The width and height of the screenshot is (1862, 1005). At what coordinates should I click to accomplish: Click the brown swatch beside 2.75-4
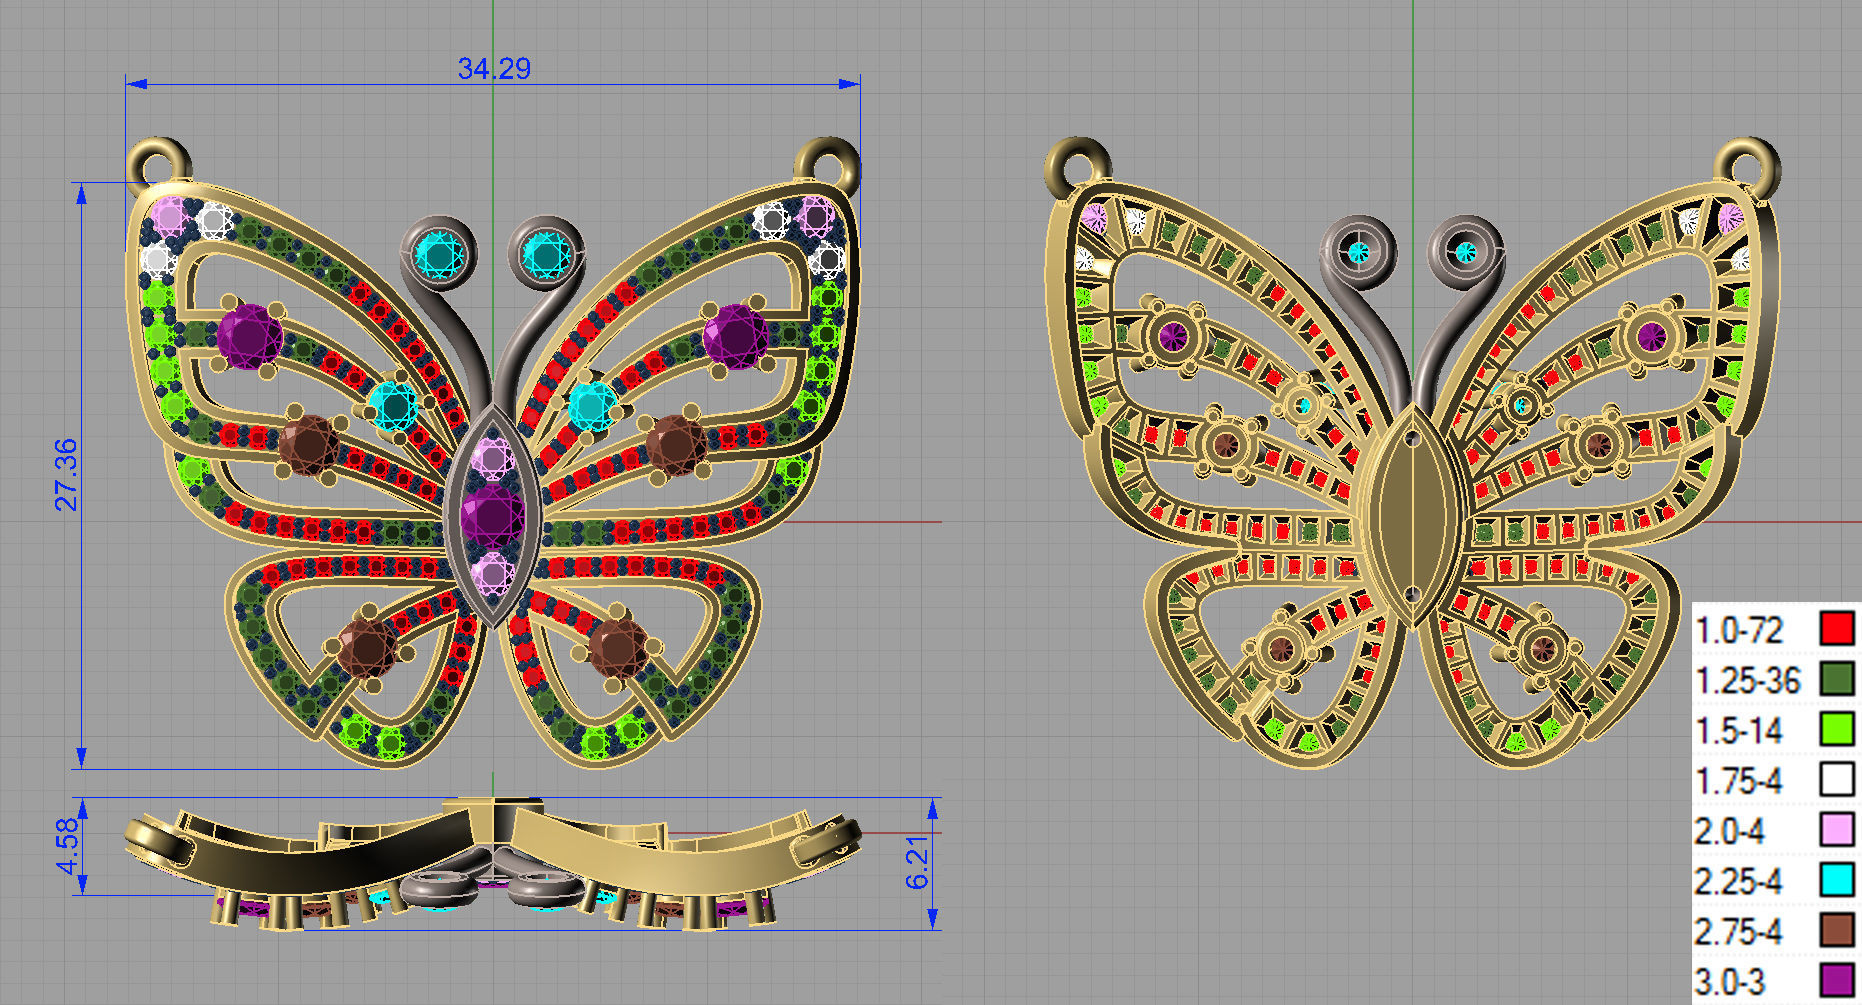pos(1837,930)
